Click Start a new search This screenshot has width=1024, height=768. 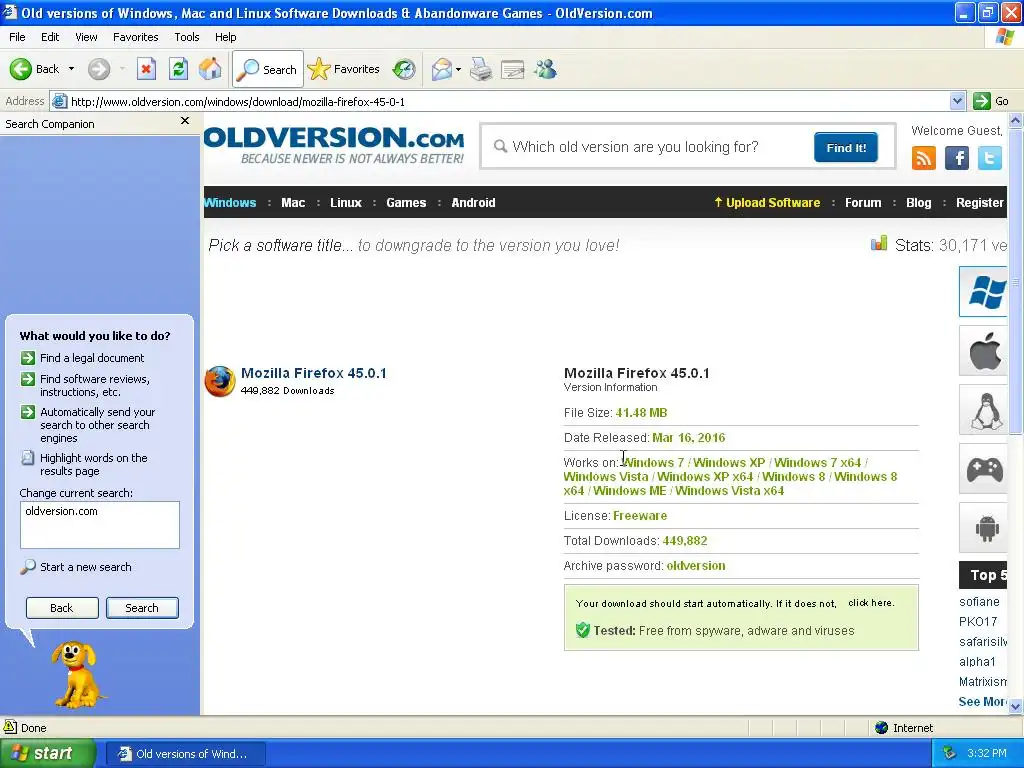pos(76,567)
